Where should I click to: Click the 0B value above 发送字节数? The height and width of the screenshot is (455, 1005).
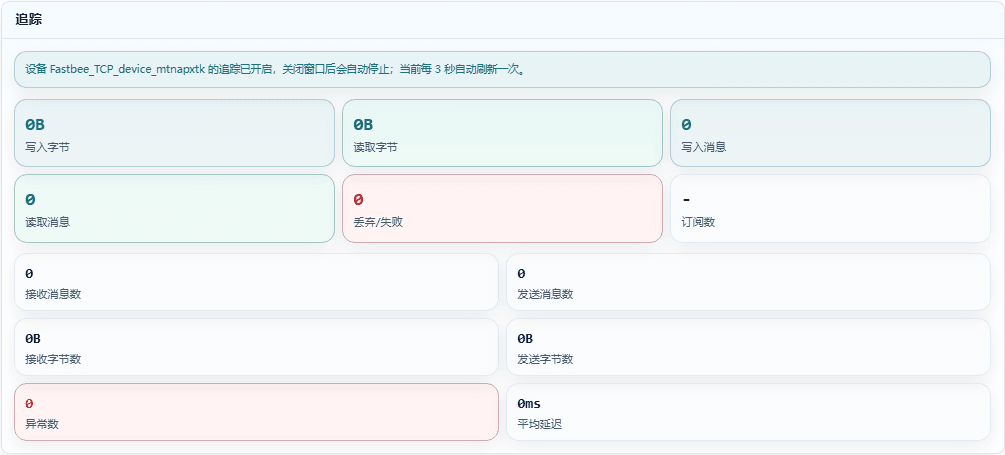click(x=525, y=338)
